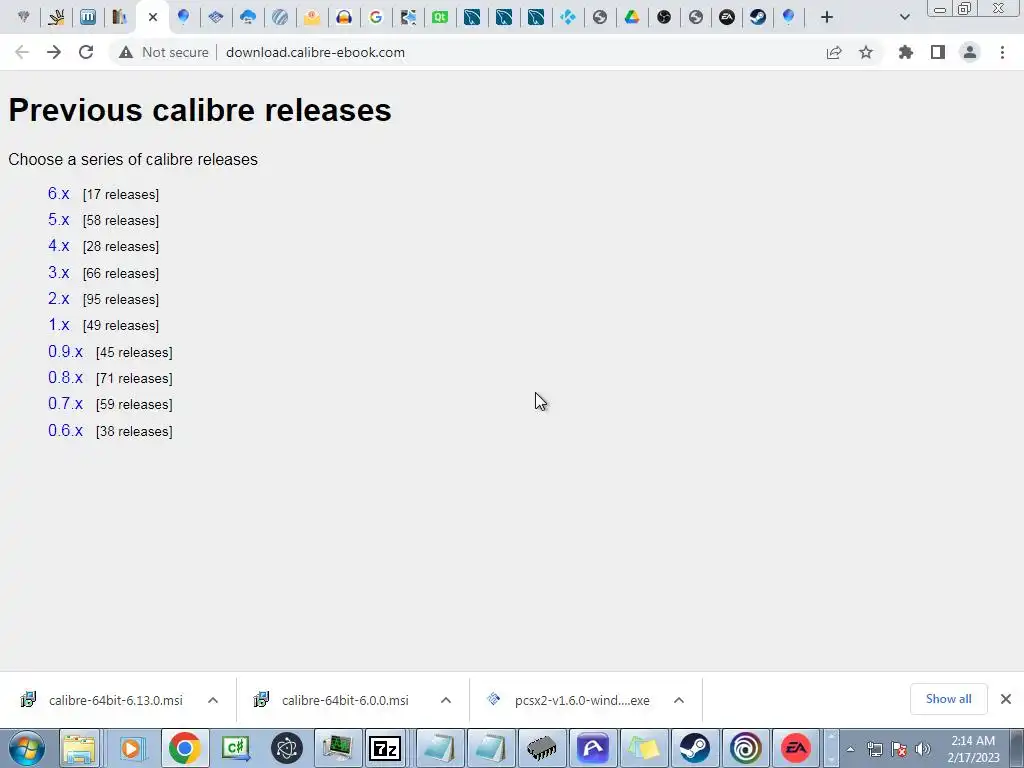The image size is (1024, 768).
Task: Bookmark this page with the star icon
Action: point(866,52)
